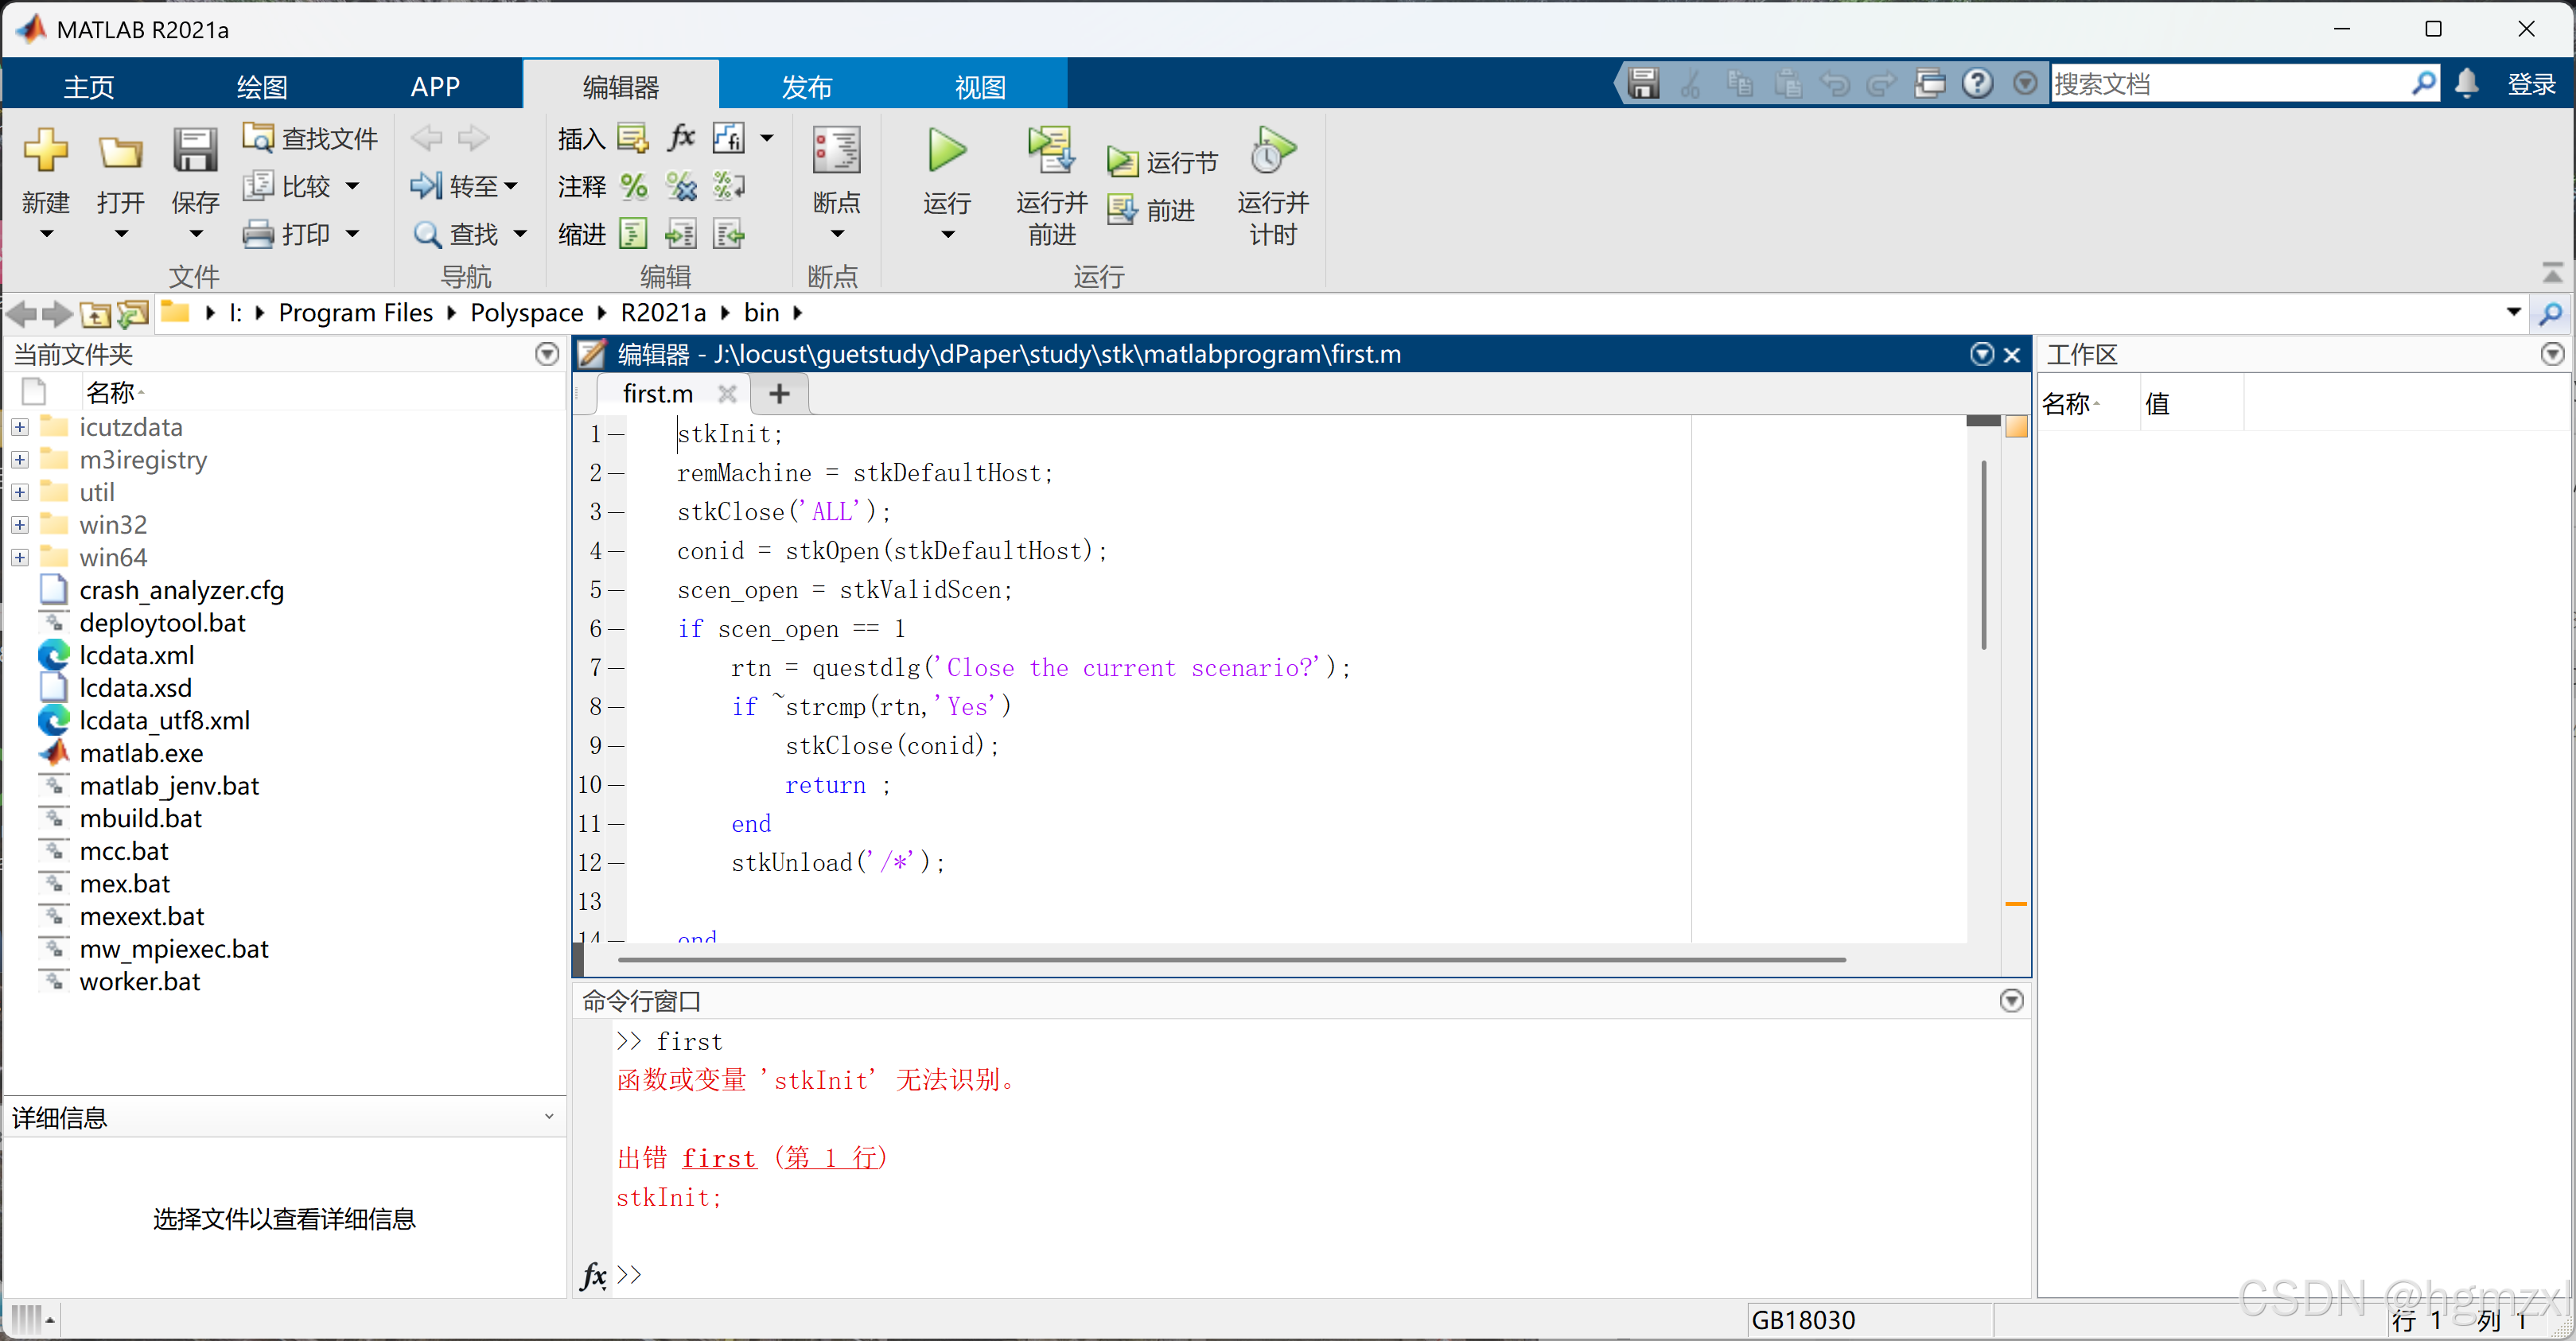Viewport: 2576px width, 1341px height.
Task: Click the quick-access save icon in title toolbar
Action: [1643, 83]
